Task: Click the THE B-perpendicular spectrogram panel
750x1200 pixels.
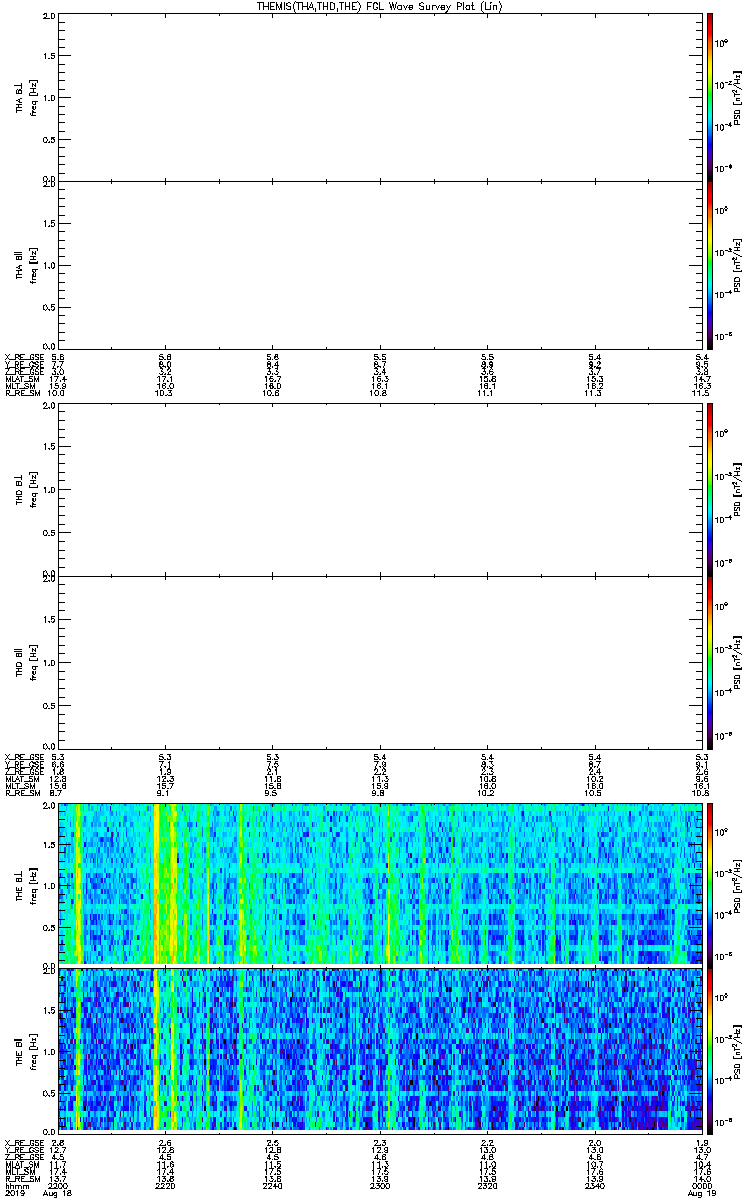Action: point(380,882)
